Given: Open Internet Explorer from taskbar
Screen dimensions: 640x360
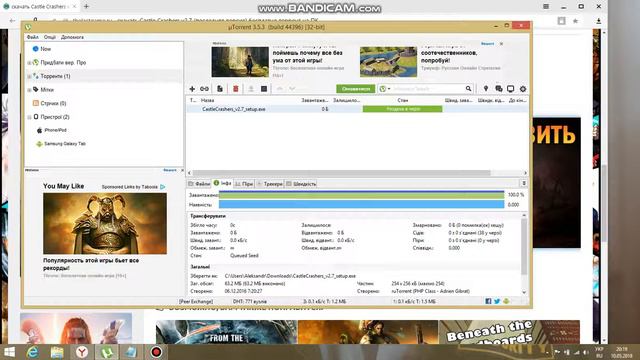Looking at the screenshot, I should (x=33, y=352).
